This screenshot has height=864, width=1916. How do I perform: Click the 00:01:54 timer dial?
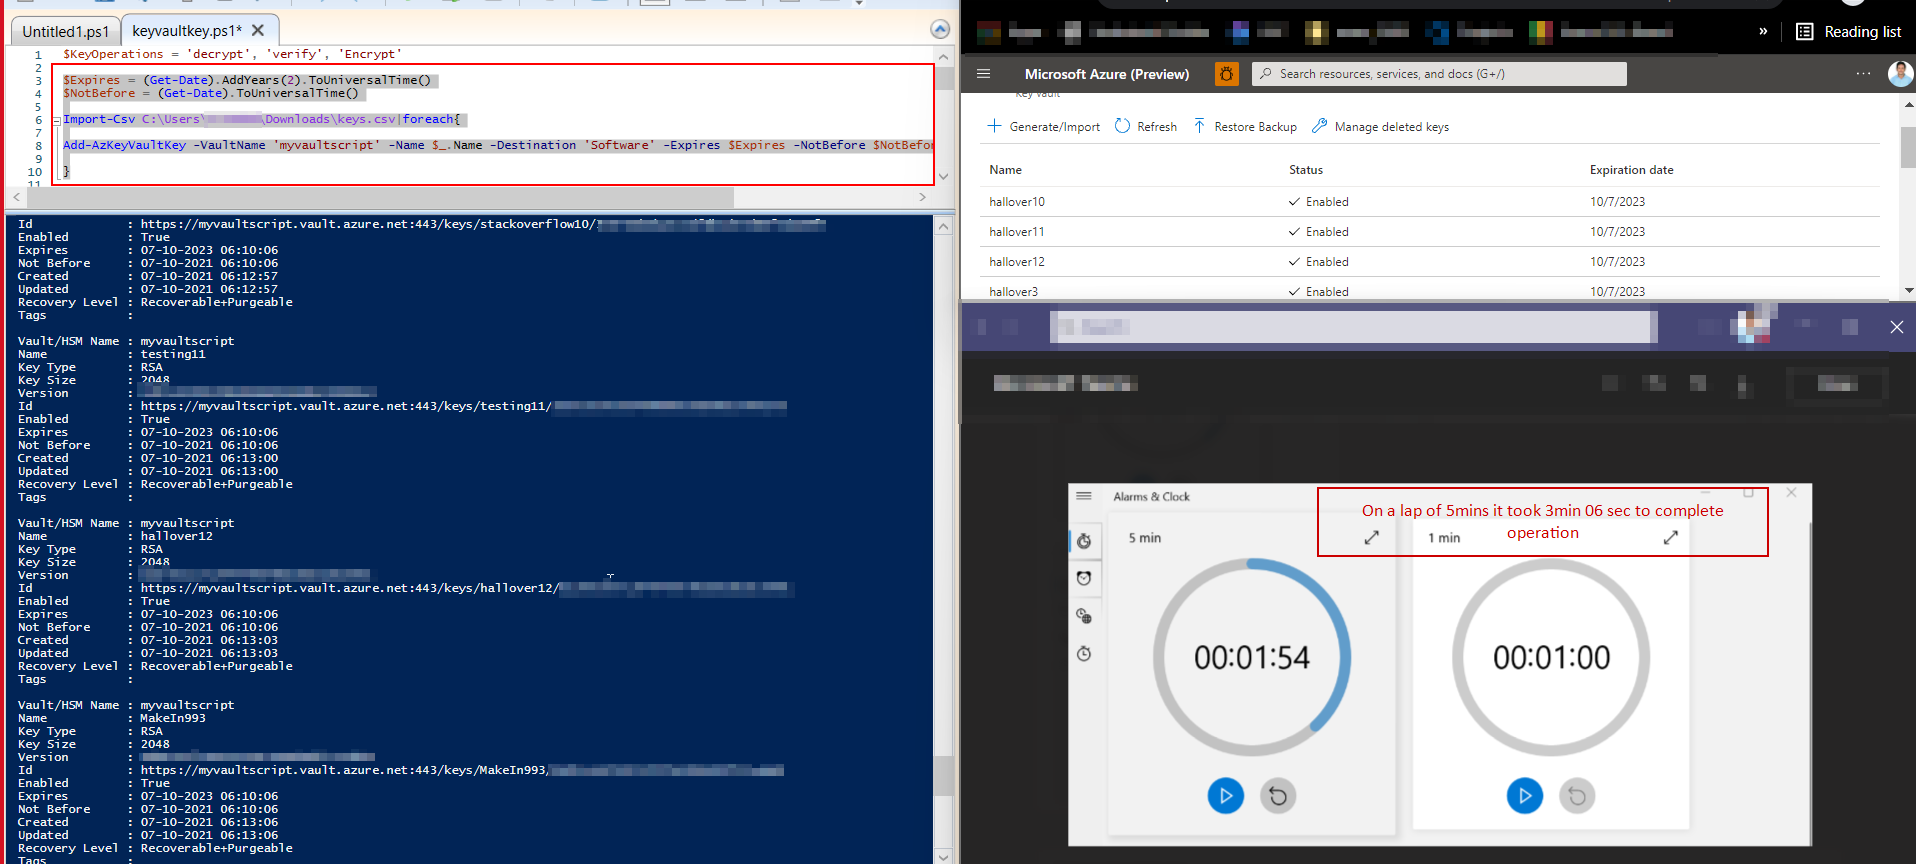tap(1252, 657)
